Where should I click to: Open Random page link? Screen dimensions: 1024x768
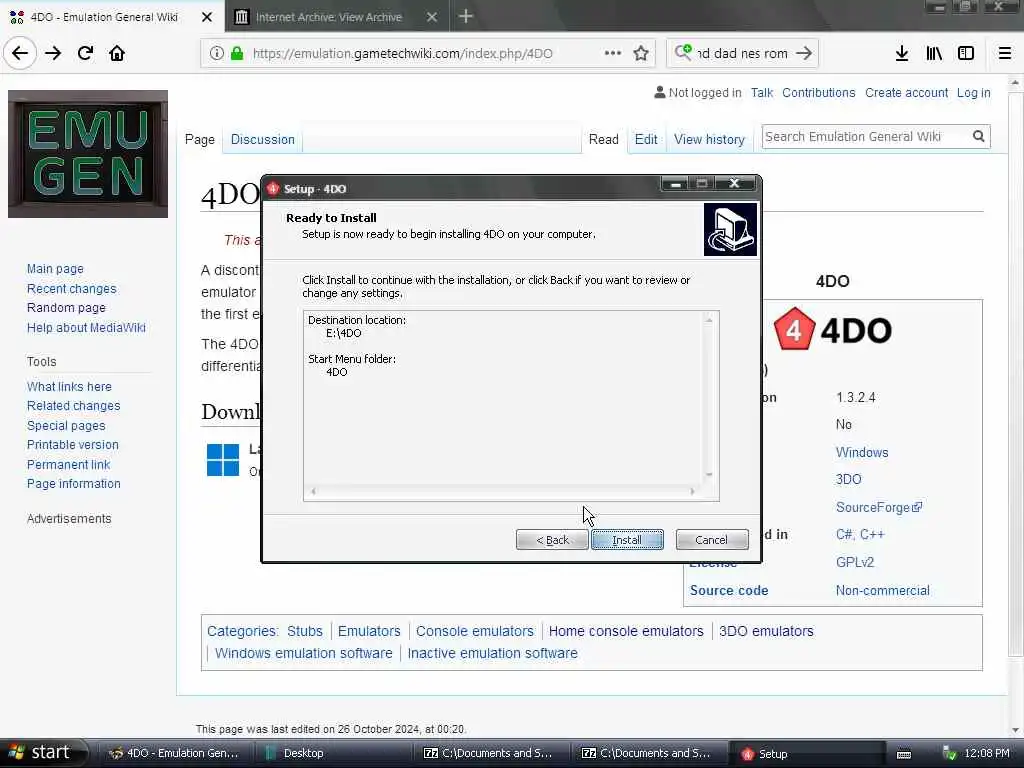[x=66, y=308]
